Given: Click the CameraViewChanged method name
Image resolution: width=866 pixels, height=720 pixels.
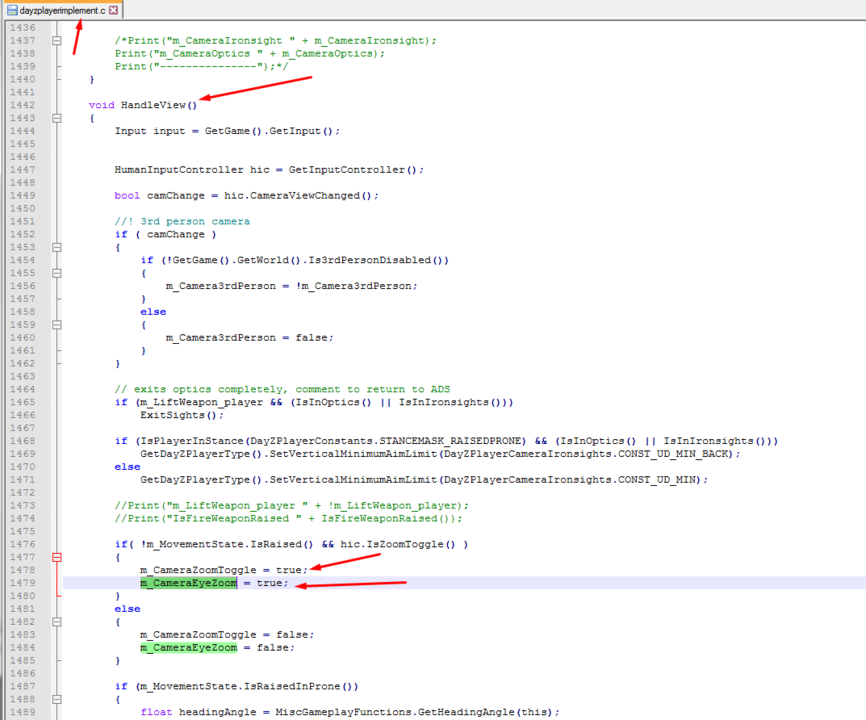Looking at the screenshot, I should tap(305, 195).
